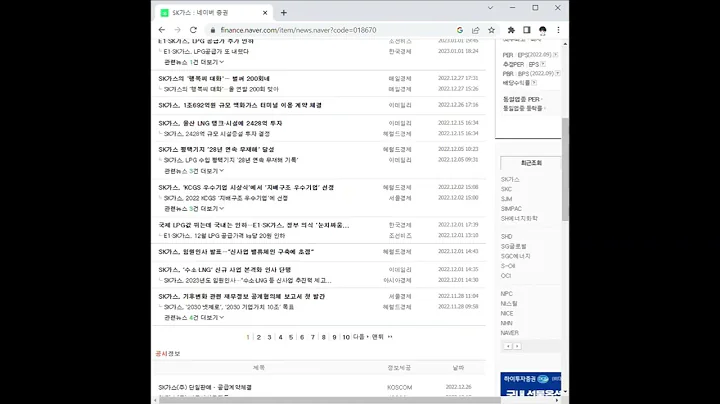Image resolution: width=720 pixels, height=404 pixels.
Task: Open the Chrome extensions puzzle icon
Action: [x=511, y=30]
